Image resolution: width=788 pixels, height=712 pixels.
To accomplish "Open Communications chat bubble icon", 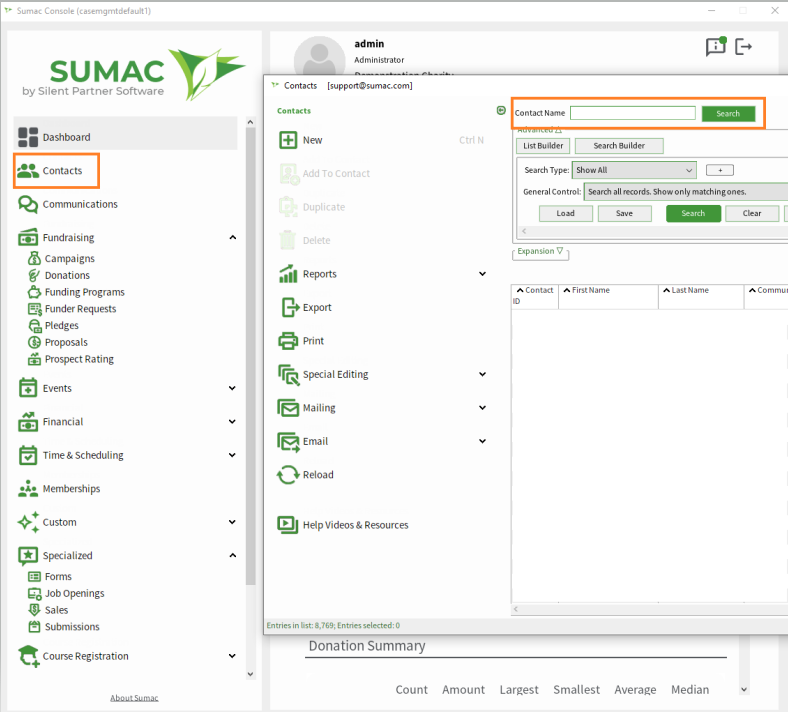I will (x=28, y=204).
